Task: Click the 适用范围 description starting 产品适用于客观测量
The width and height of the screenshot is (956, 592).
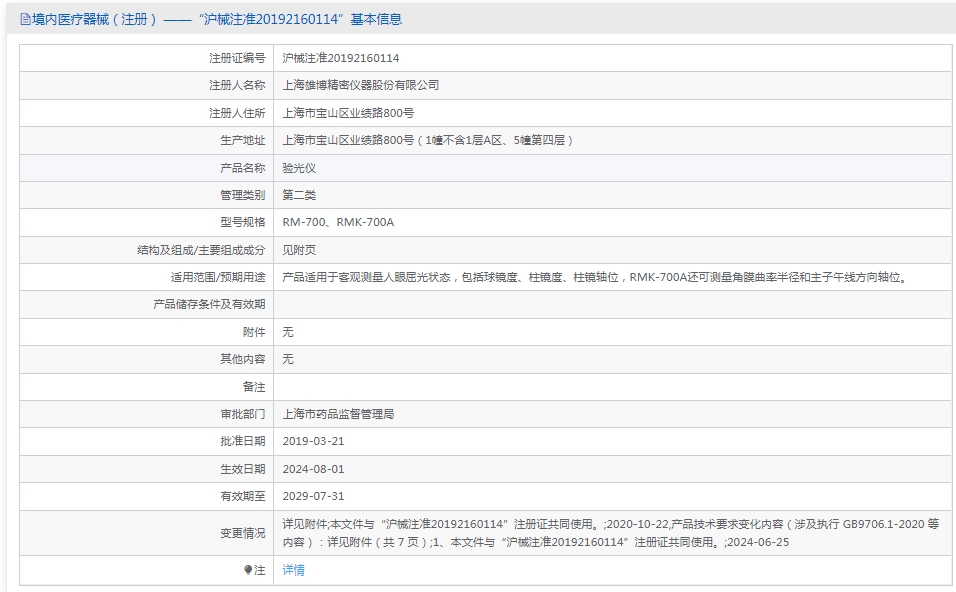Action: click(x=596, y=277)
